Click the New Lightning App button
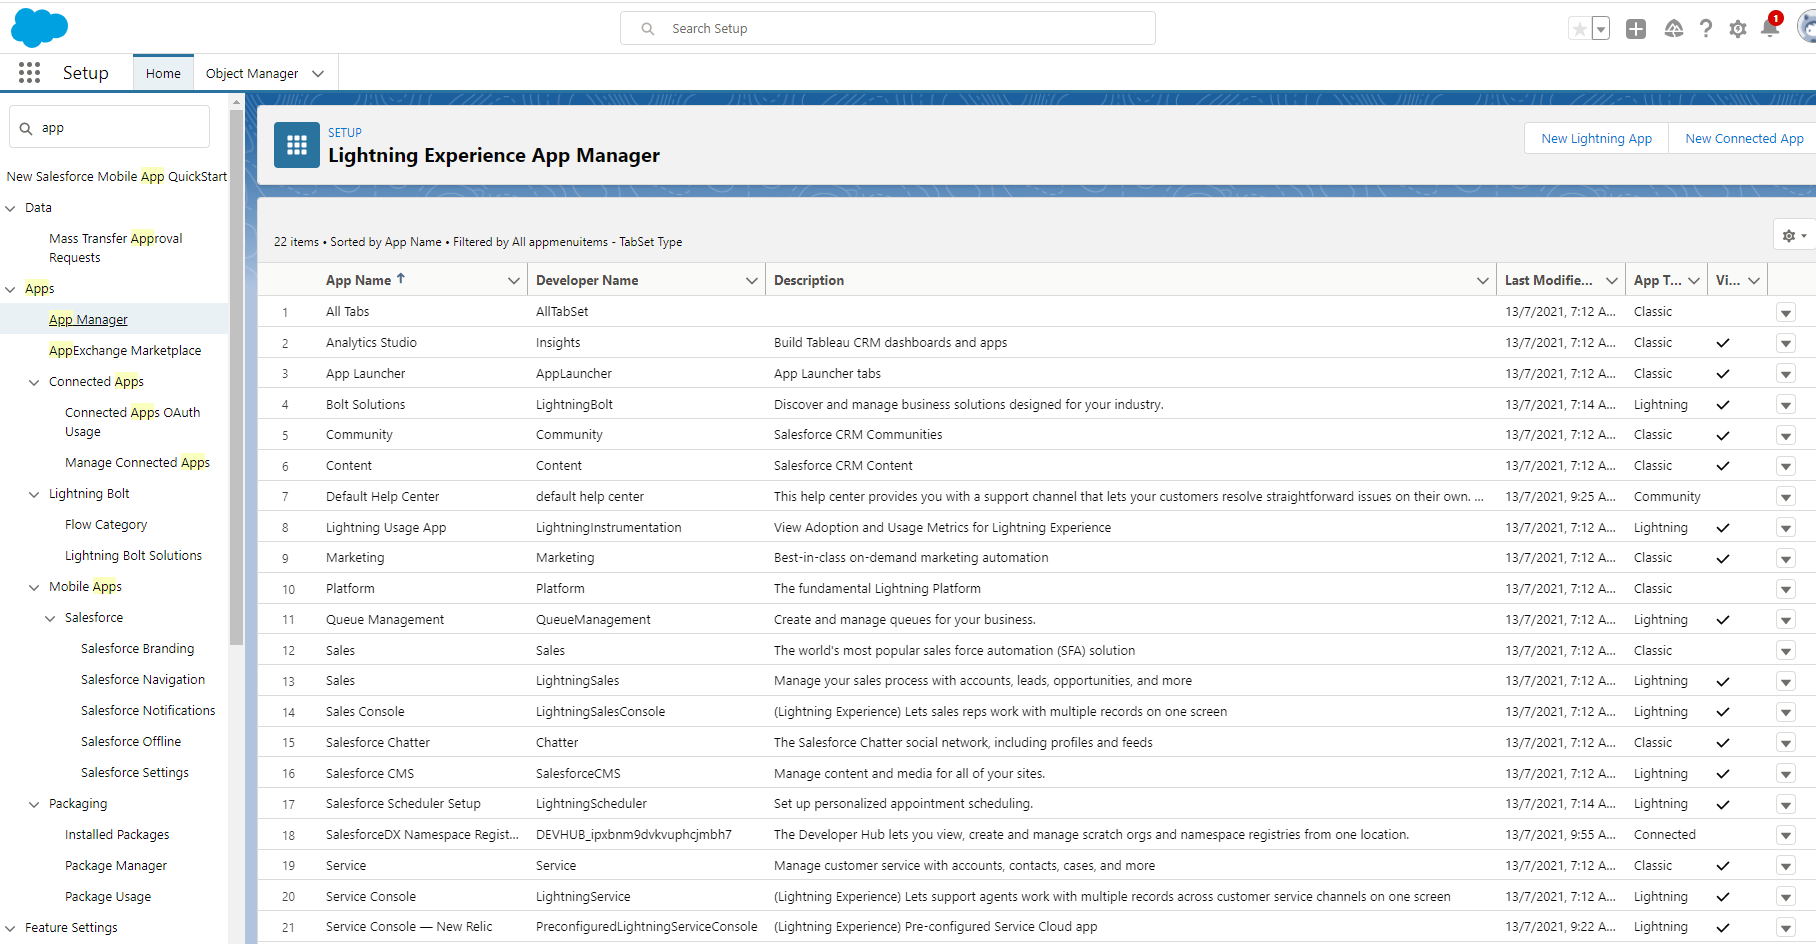This screenshot has height=944, width=1816. (1596, 139)
